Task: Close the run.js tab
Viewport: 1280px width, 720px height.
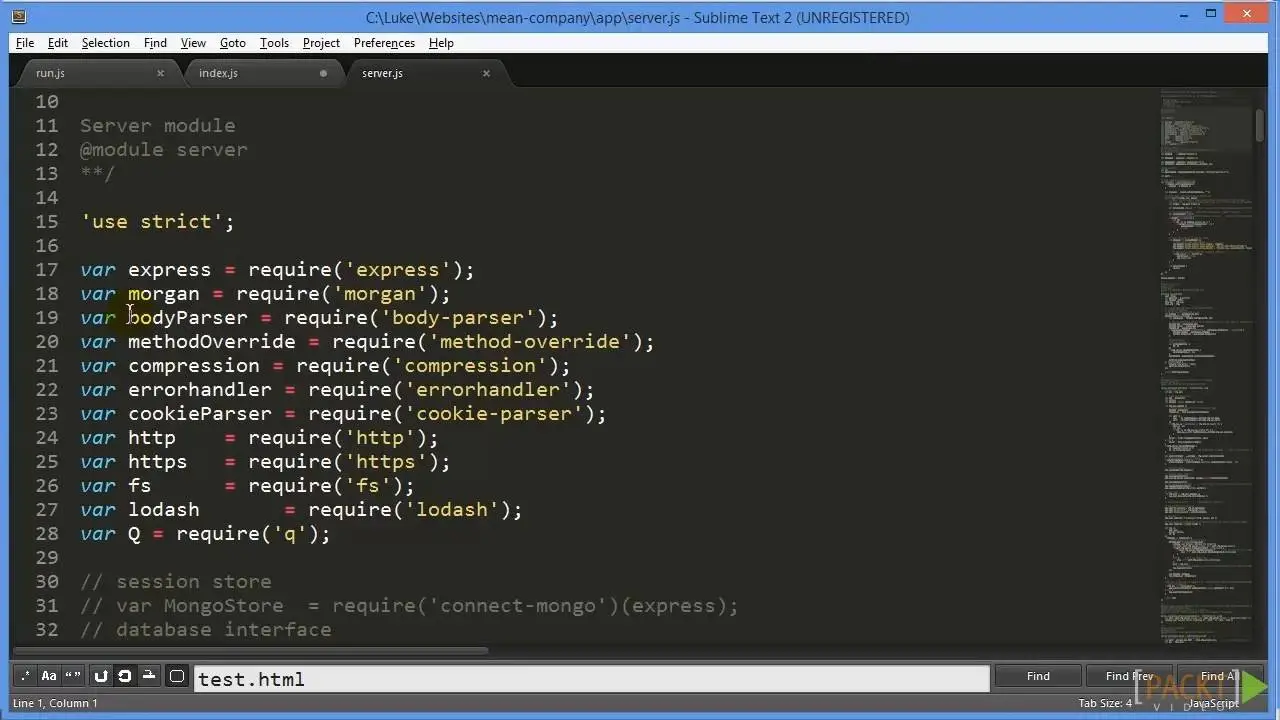Action: (161, 73)
